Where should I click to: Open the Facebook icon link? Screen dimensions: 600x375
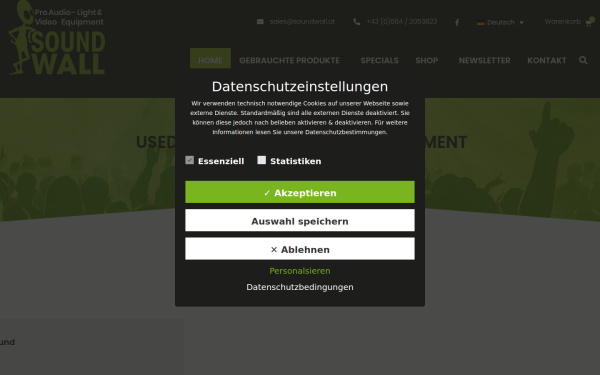[457, 23]
